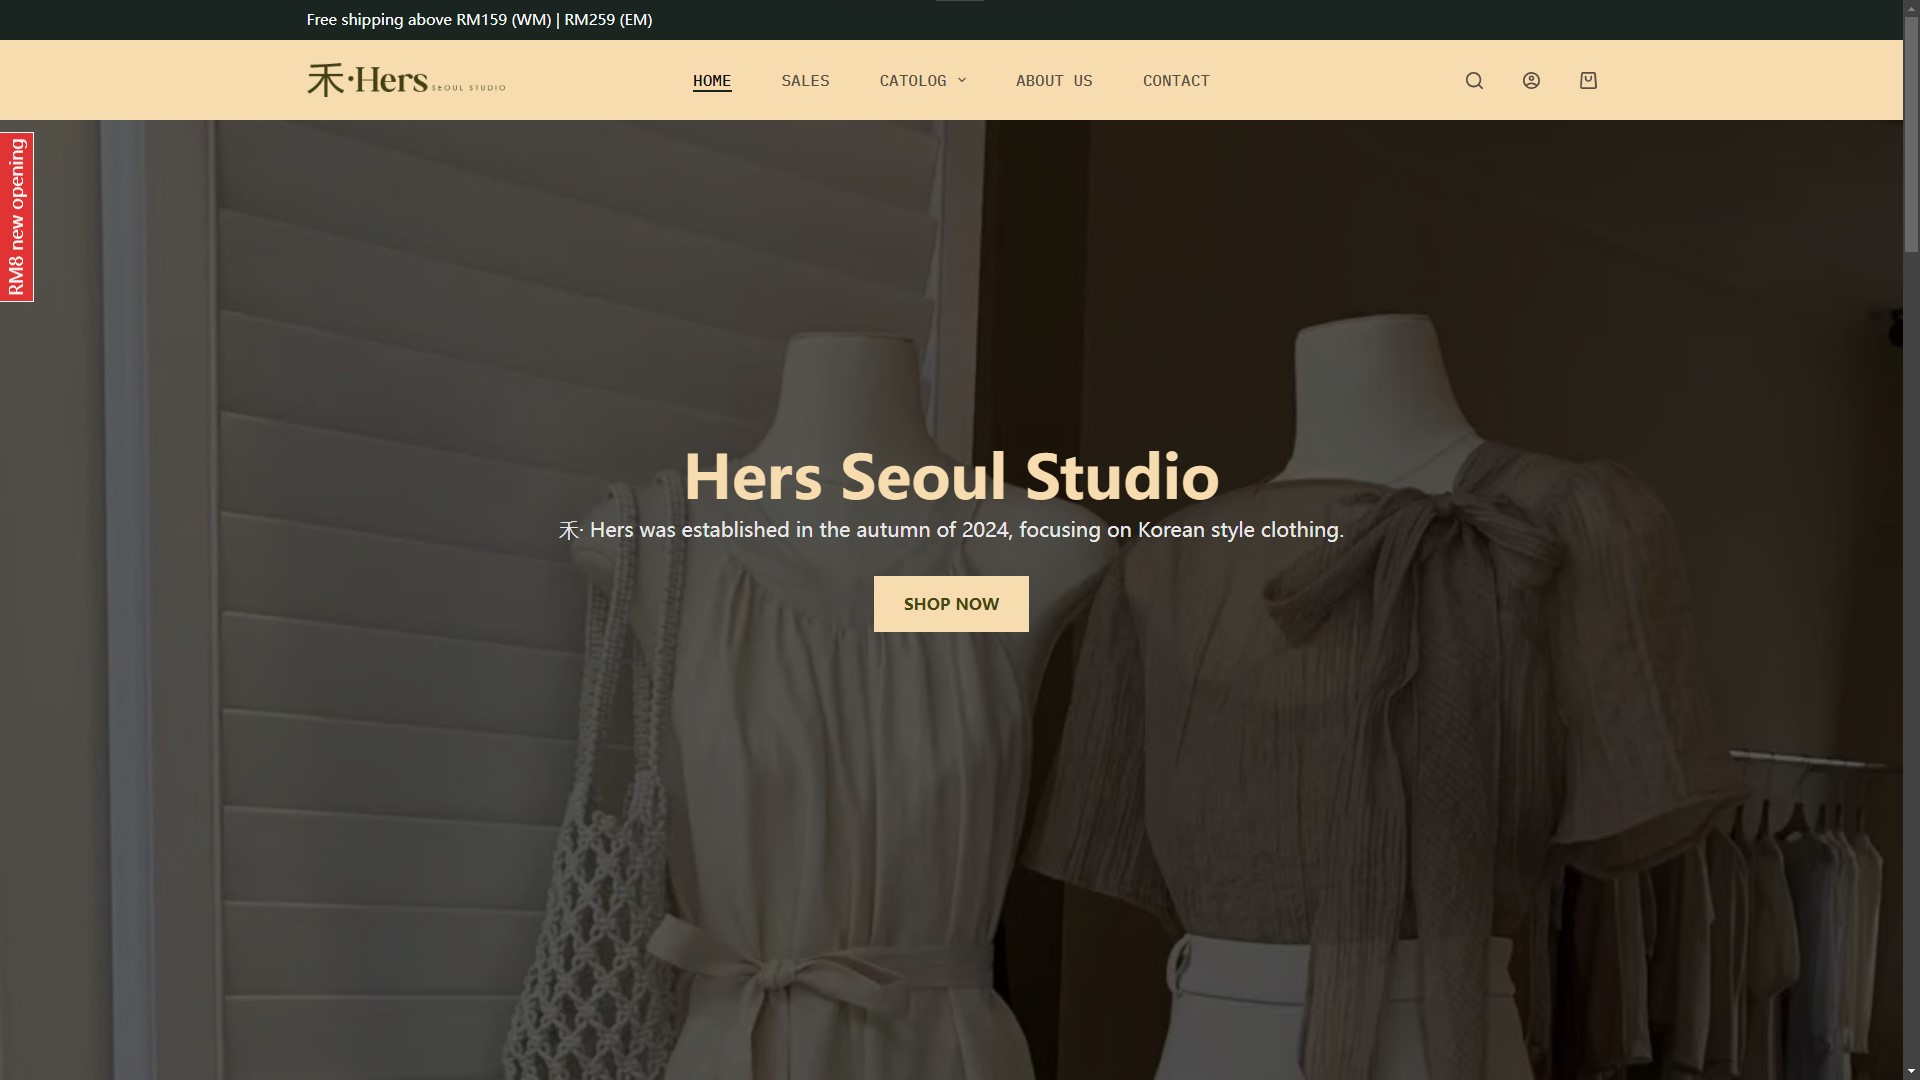This screenshot has width=1920, height=1080.
Task: Click the scrollbar down arrow
Action: point(1911,1071)
